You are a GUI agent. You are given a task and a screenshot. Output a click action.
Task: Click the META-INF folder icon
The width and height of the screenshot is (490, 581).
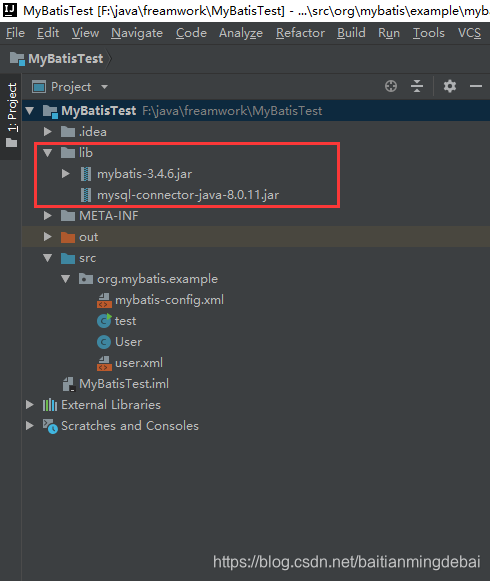tap(68, 216)
